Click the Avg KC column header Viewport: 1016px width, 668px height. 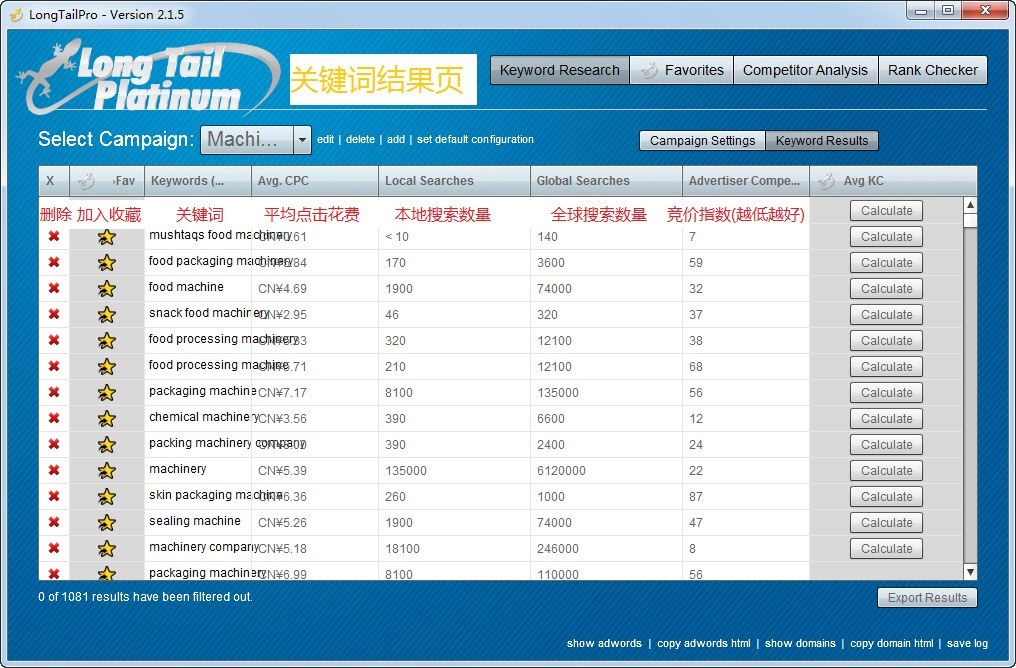(893, 181)
